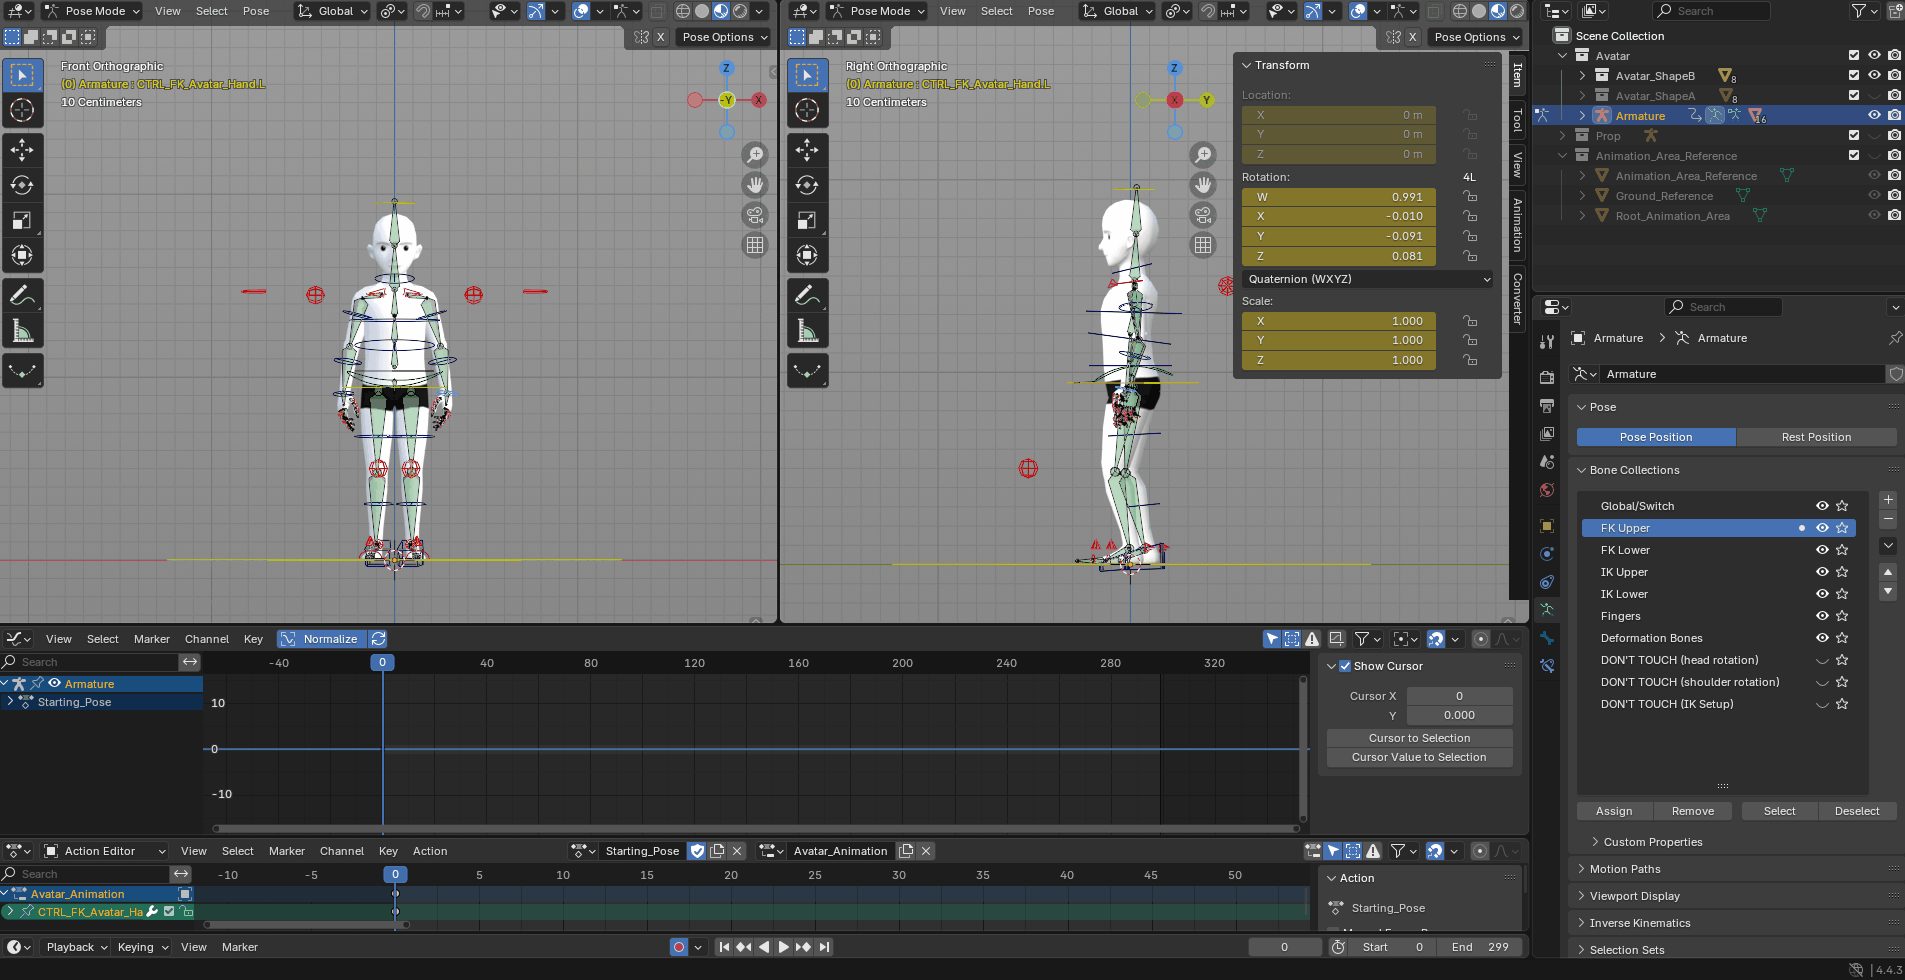The width and height of the screenshot is (1905, 980).
Task: Select the Move tool in left viewport
Action: 22,150
